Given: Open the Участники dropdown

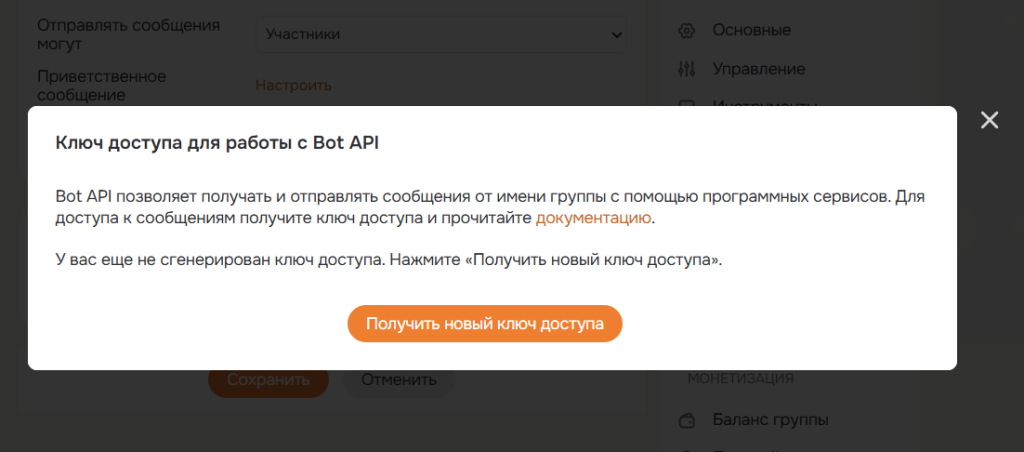Looking at the screenshot, I should pos(440,35).
